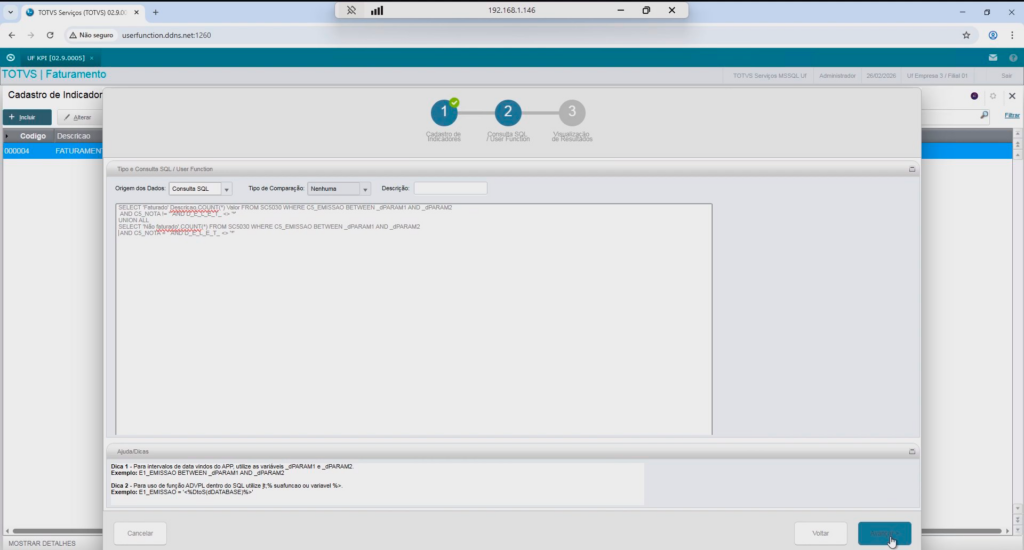Bookmark this page with the star icon
Image resolution: width=1024 pixels, height=550 pixels.
click(x=966, y=34)
